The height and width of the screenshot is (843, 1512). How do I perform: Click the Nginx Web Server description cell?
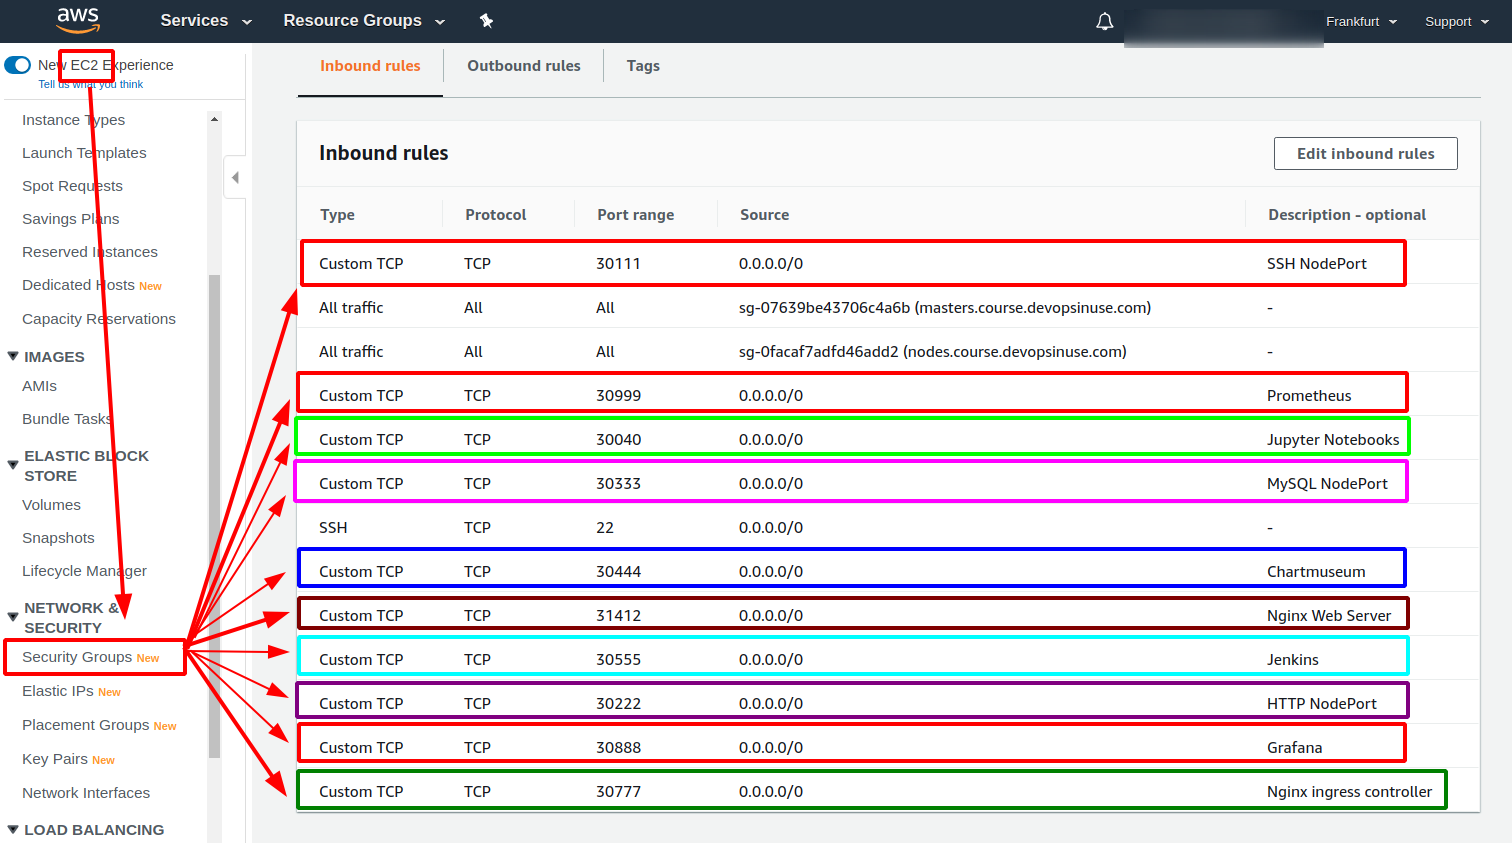pos(1329,616)
